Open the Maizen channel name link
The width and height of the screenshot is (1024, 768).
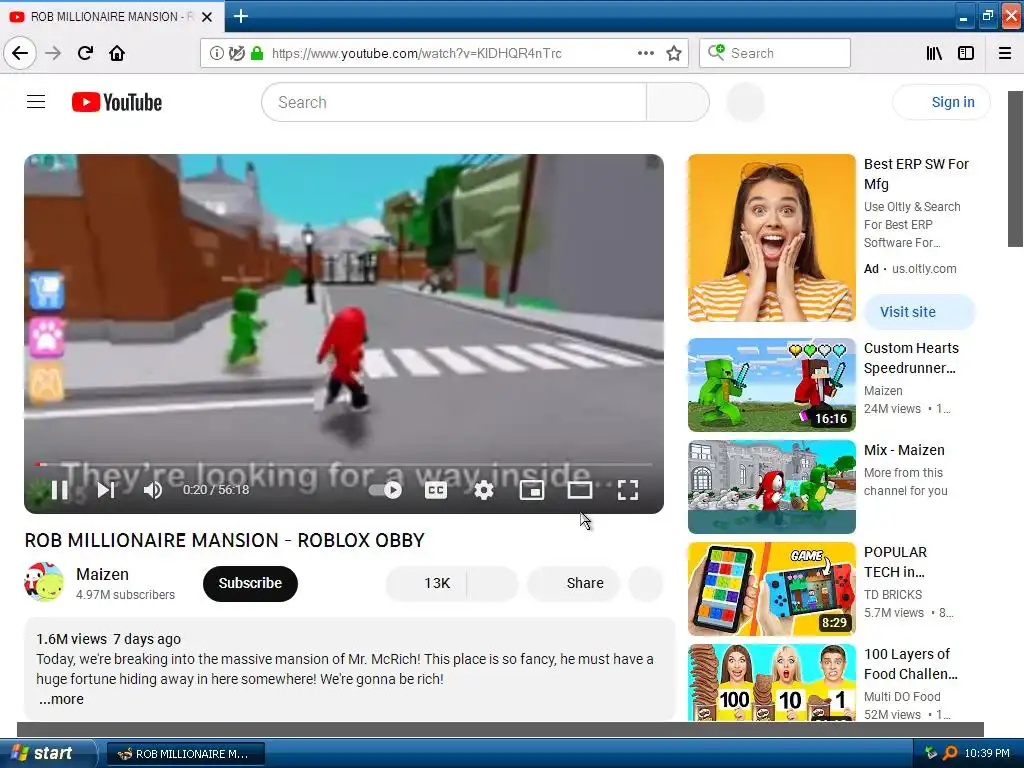[103, 574]
